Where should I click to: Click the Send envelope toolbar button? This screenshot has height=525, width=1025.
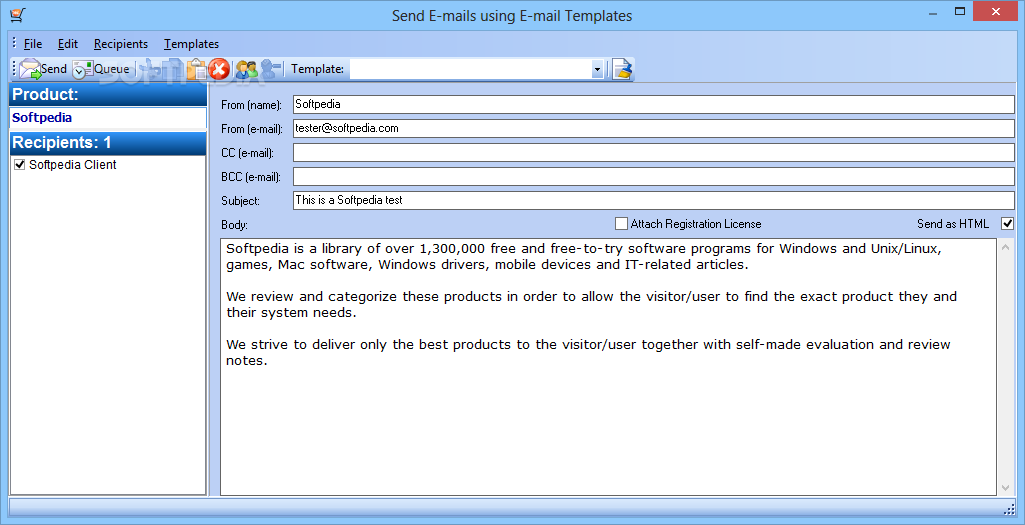(43, 69)
